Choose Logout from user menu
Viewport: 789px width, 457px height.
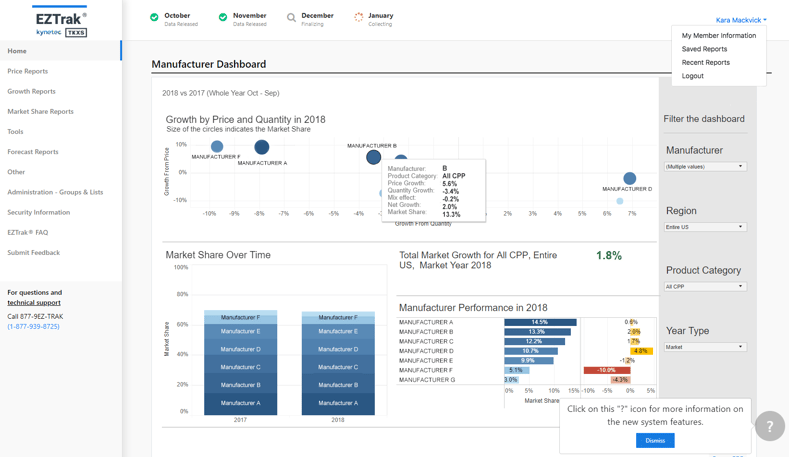click(x=692, y=76)
